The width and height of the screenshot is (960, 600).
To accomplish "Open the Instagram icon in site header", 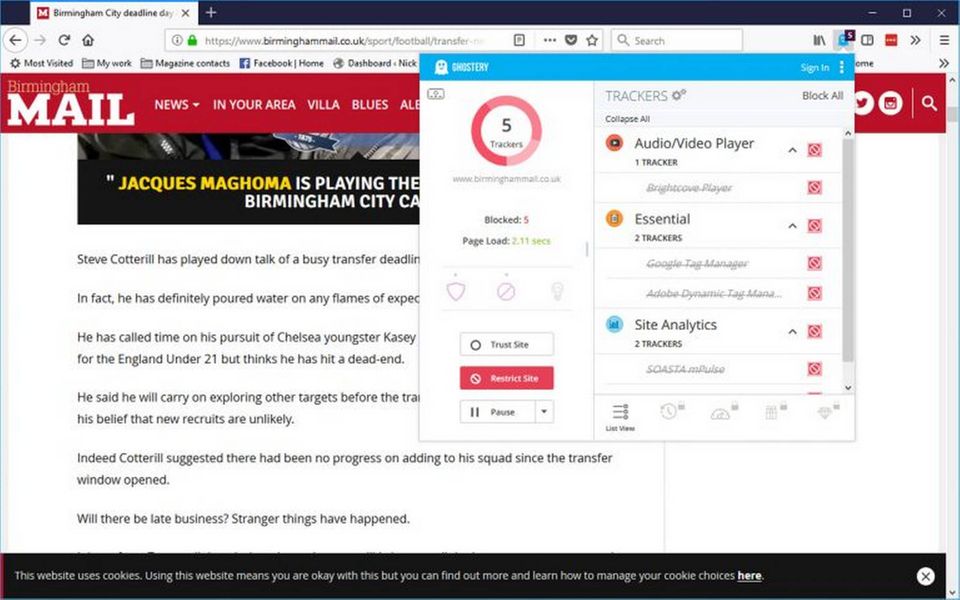I will (890, 103).
